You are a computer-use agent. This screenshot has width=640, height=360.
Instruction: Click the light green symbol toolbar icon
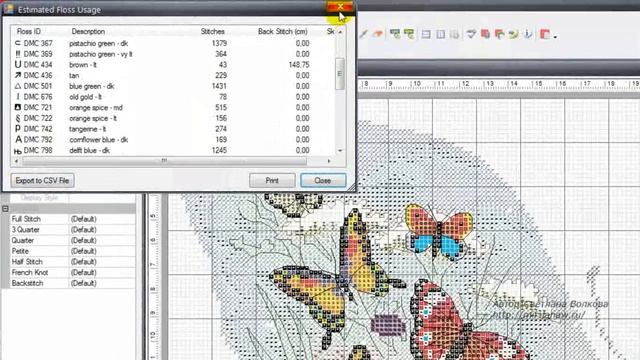409,34
